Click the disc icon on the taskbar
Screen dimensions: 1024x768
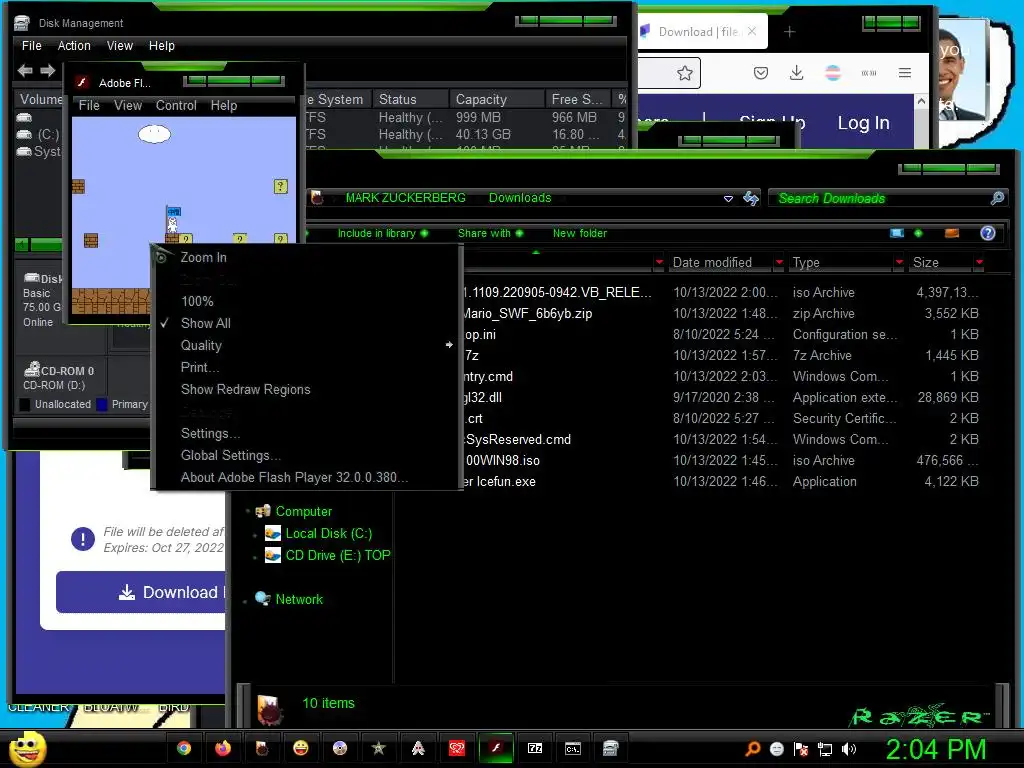pyautogui.click(x=340, y=748)
